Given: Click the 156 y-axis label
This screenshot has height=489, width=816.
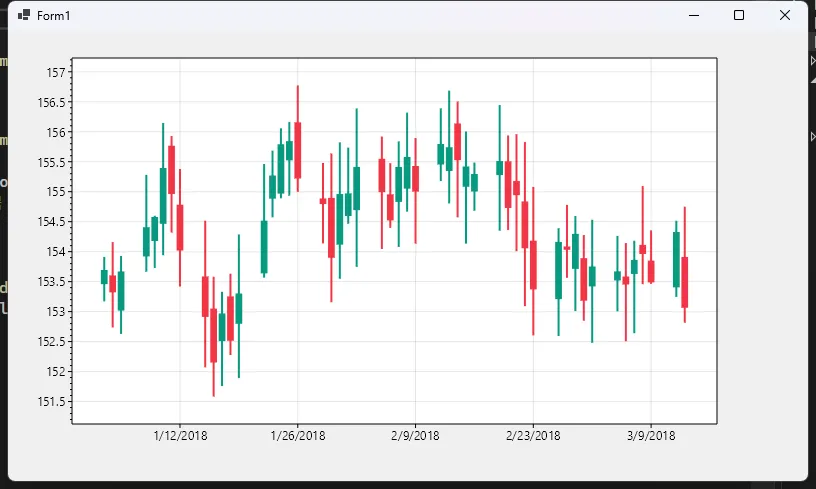Looking at the screenshot, I should [56, 133].
